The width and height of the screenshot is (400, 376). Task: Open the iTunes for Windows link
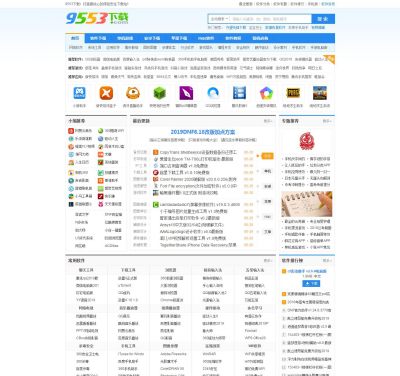pos(131,354)
